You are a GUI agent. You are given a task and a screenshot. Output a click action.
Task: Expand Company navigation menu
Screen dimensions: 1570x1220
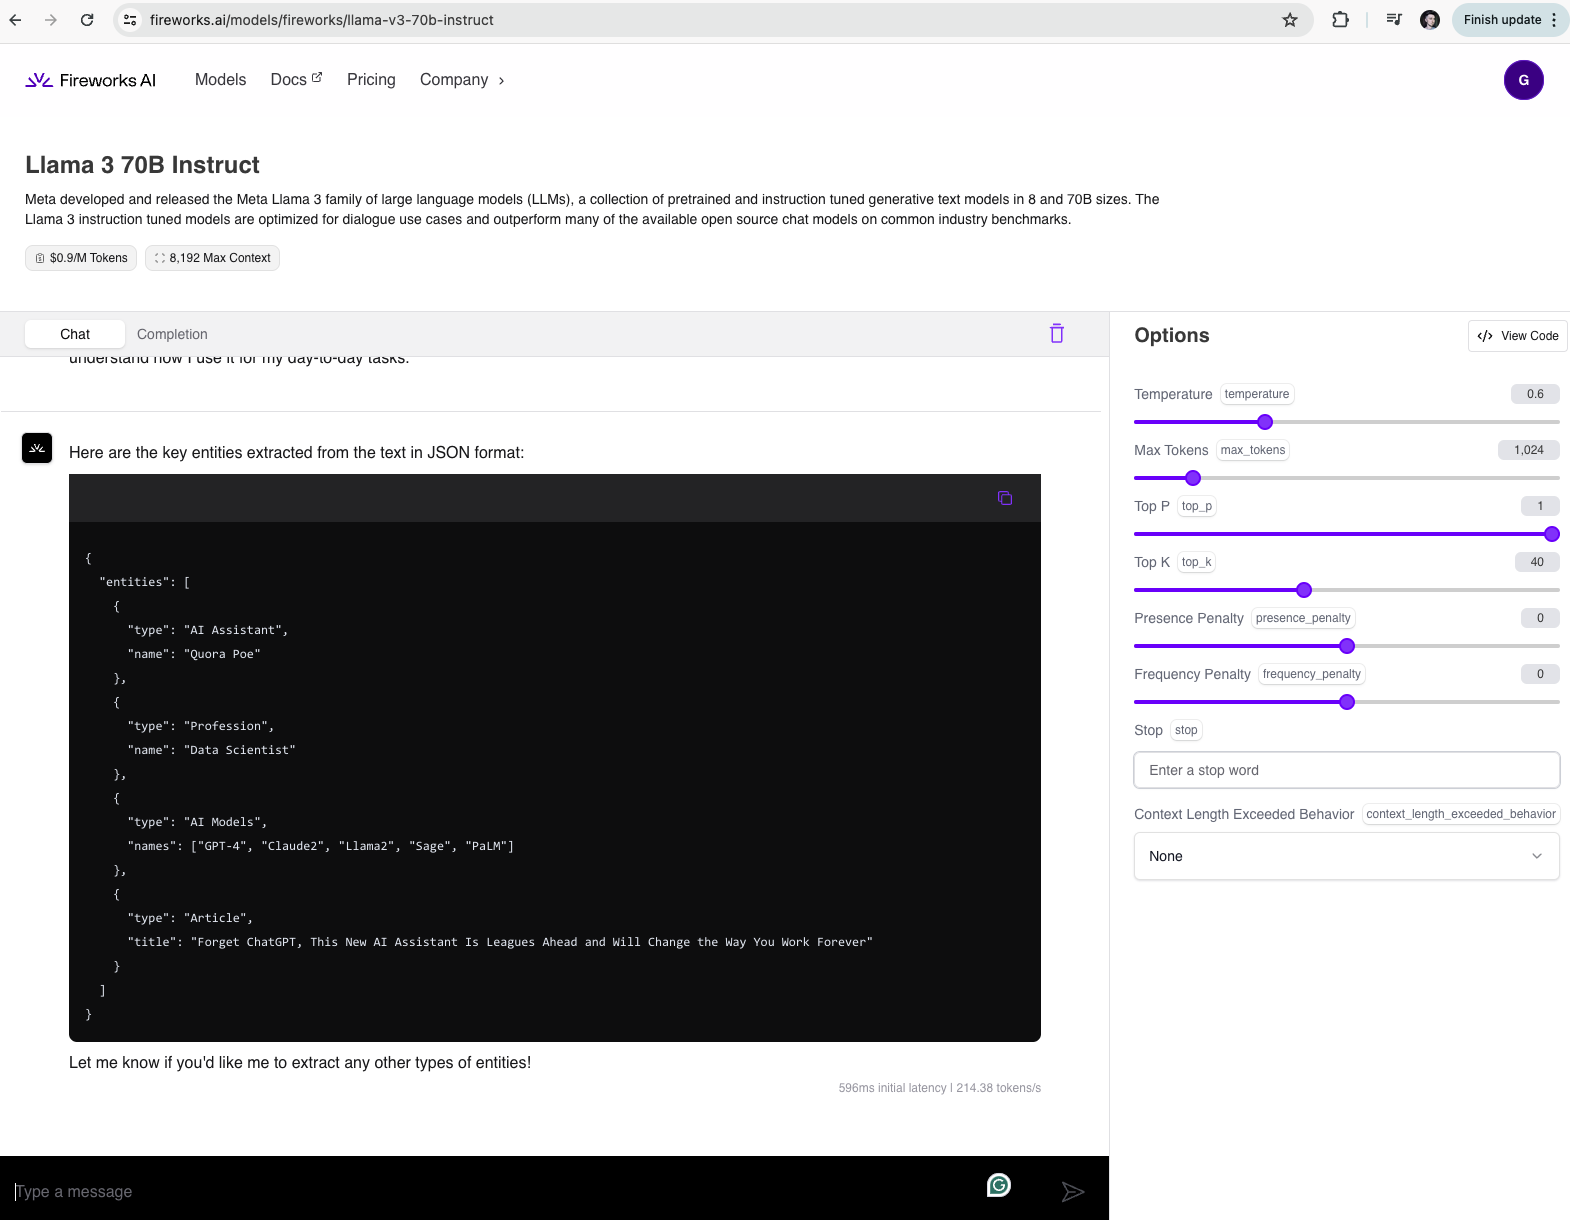click(x=462, y=80)
